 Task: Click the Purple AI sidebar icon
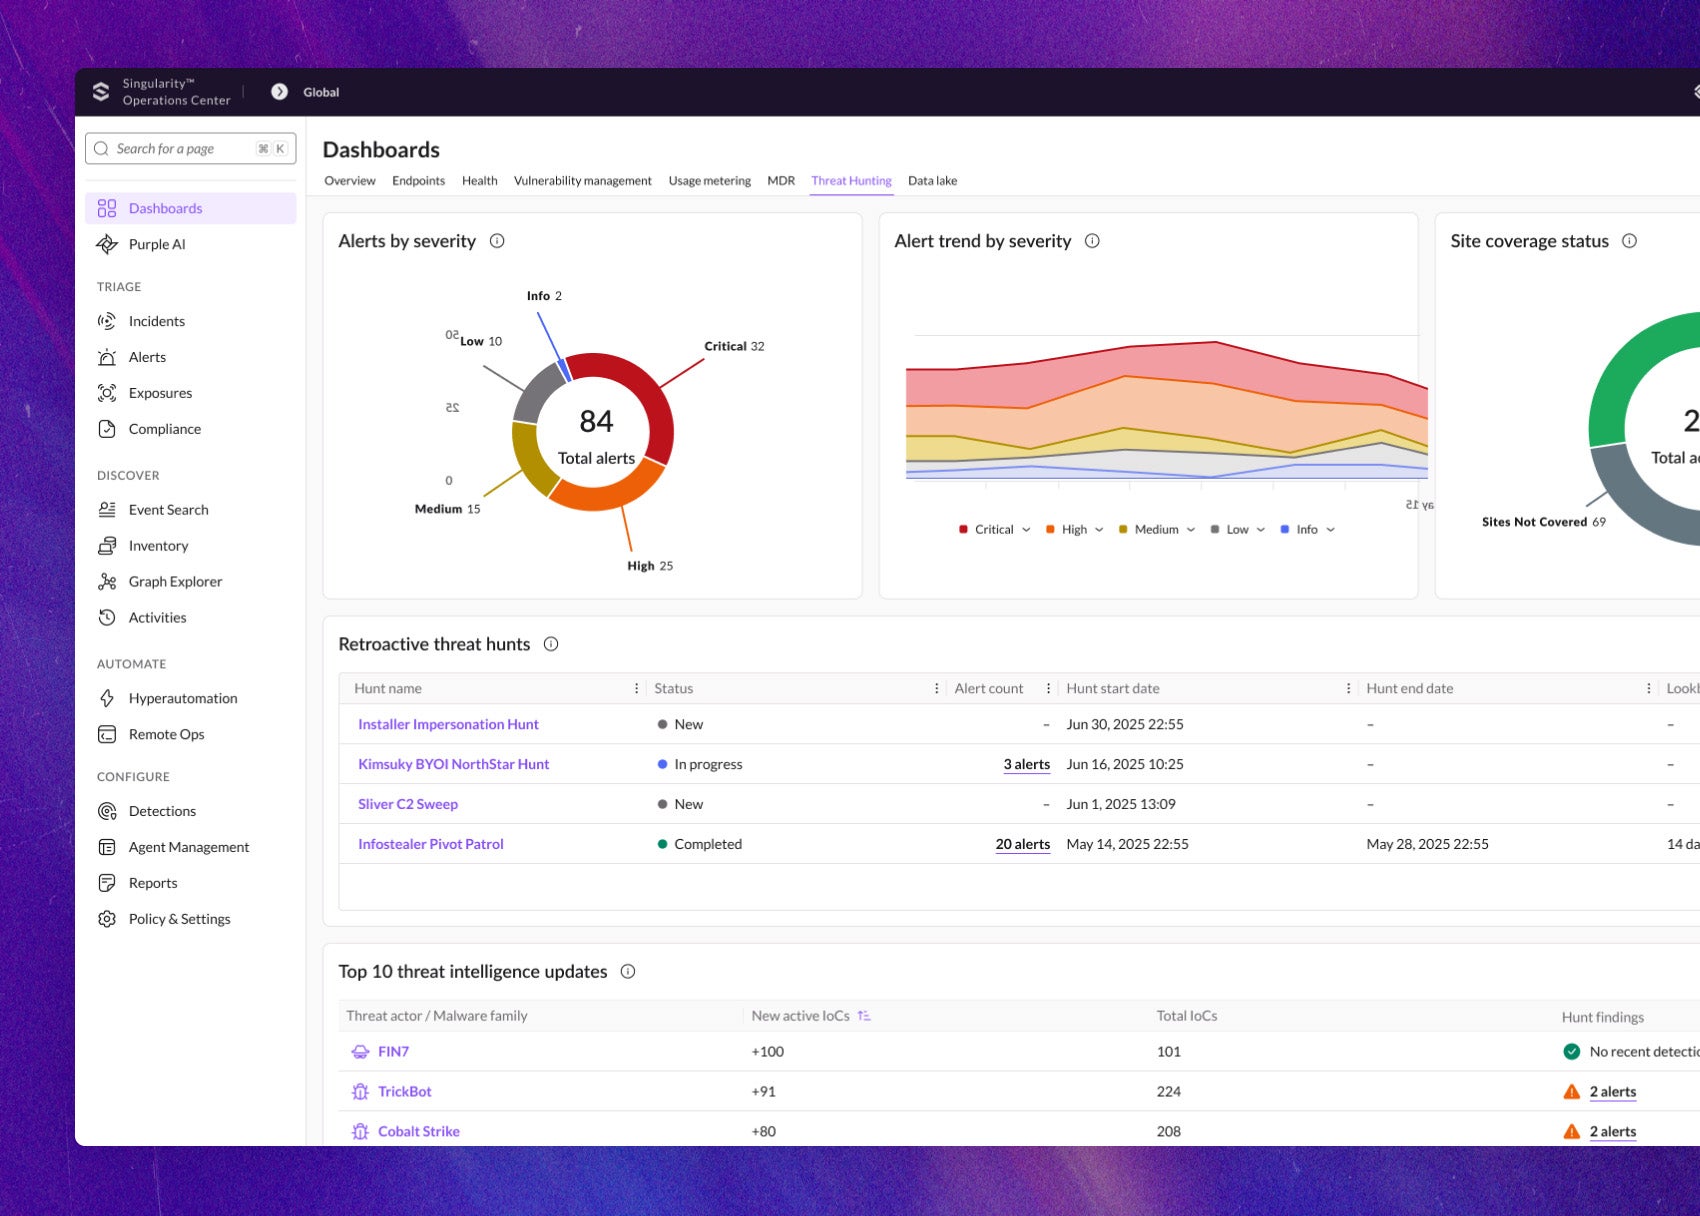pyautogui.click(x=107, y=244)
